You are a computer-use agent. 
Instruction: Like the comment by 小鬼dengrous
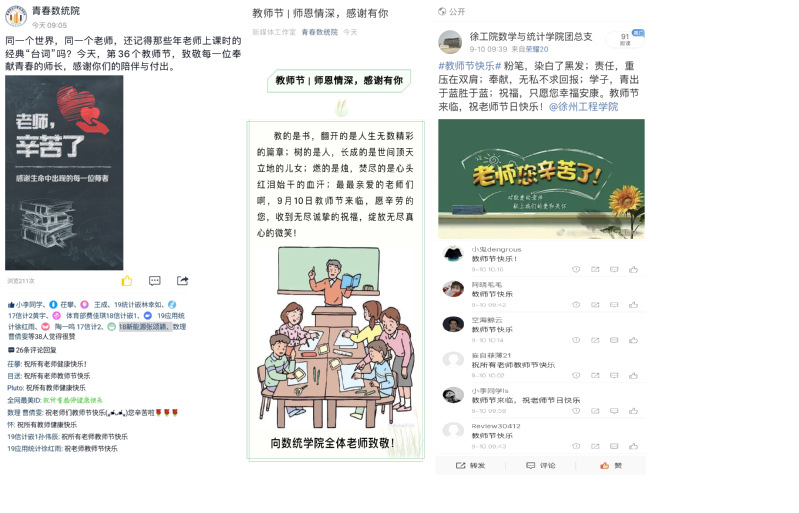[x=633, y=269]
